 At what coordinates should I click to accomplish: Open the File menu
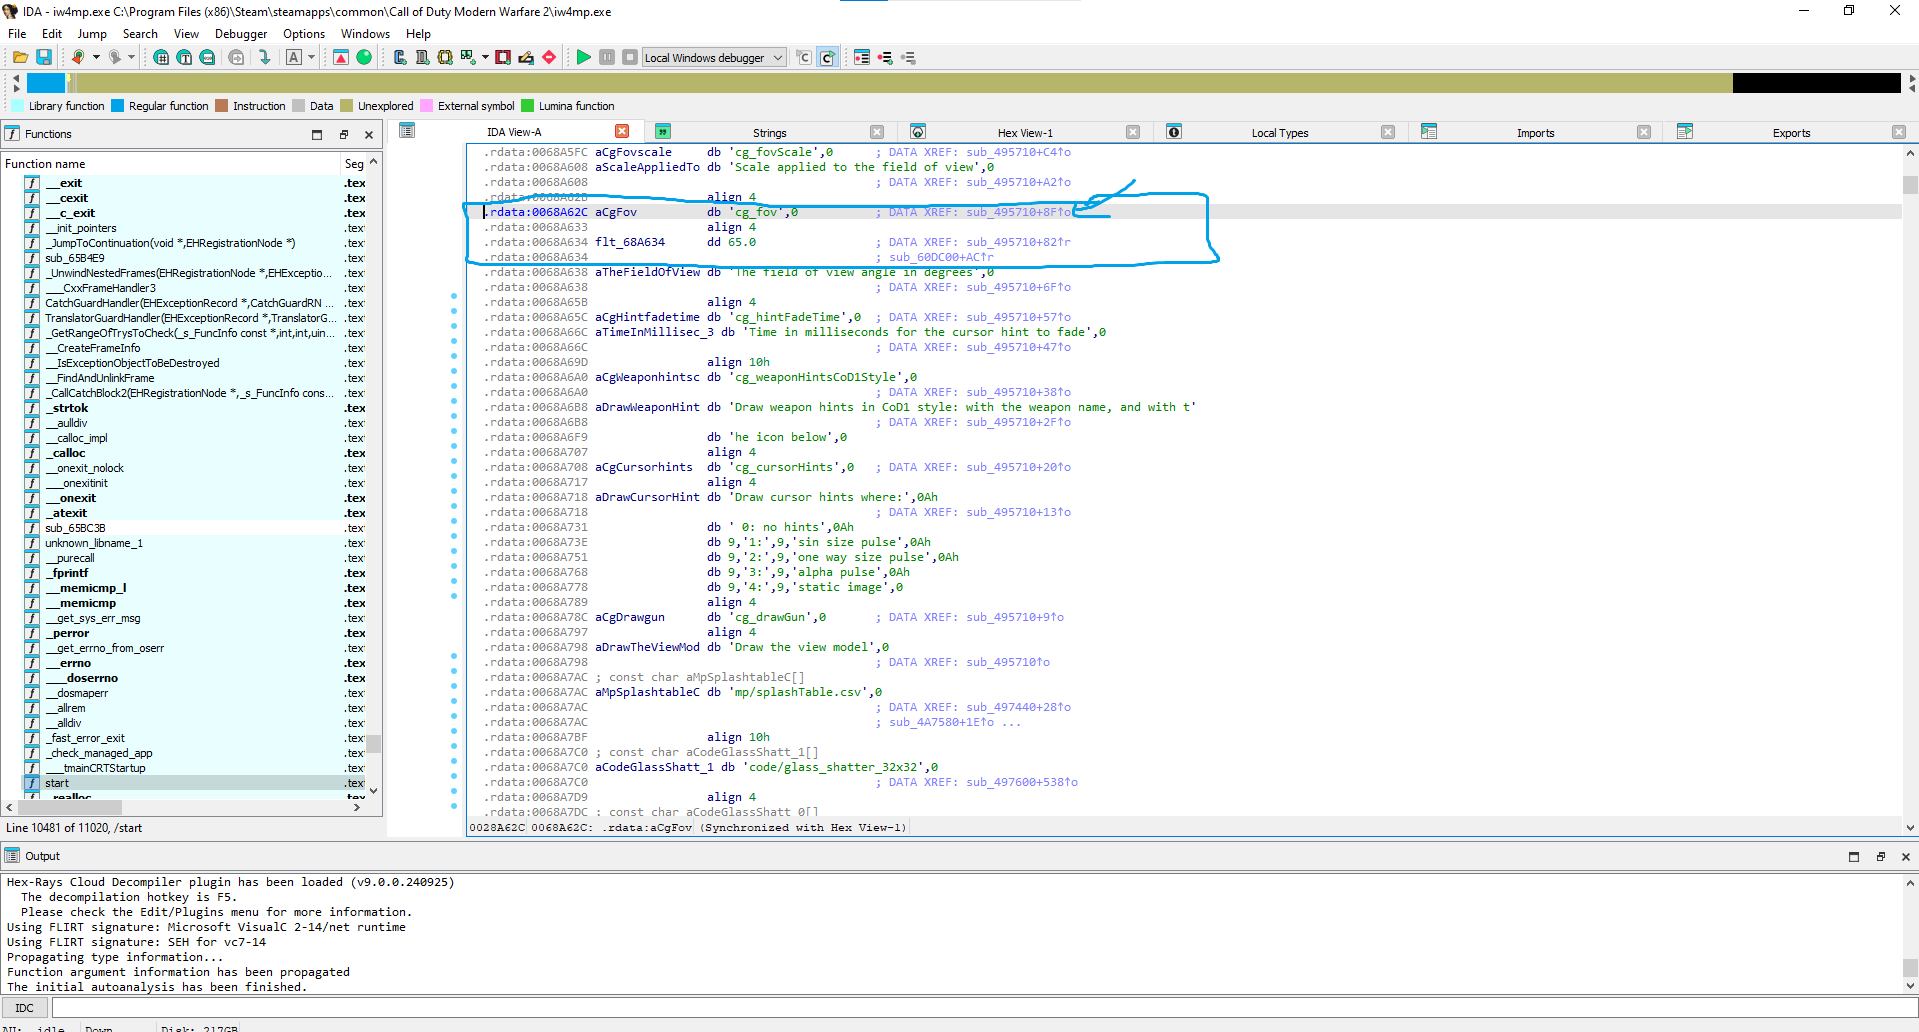click(x=17, y=34)
